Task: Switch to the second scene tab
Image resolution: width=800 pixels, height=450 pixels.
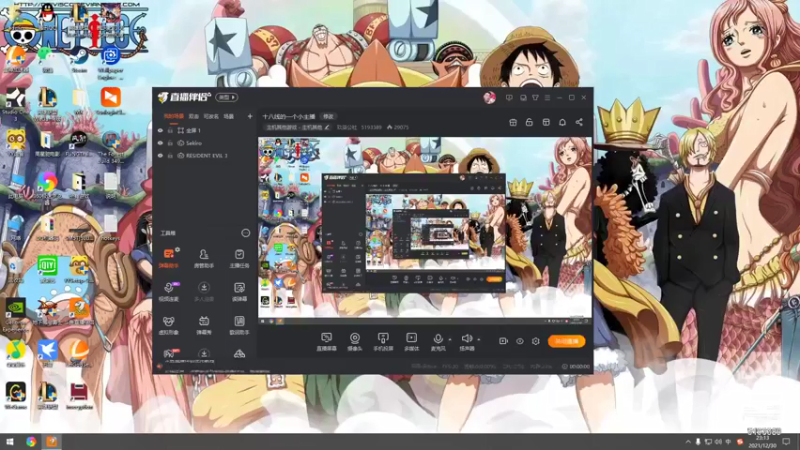Action: pyautogui.click(x=194, y=116)
